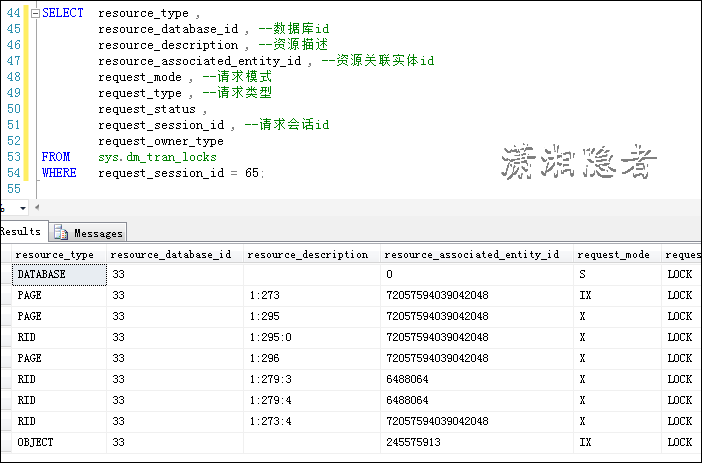
Task: Select the DATABASE resource_type cell
Action: (59, 274)
